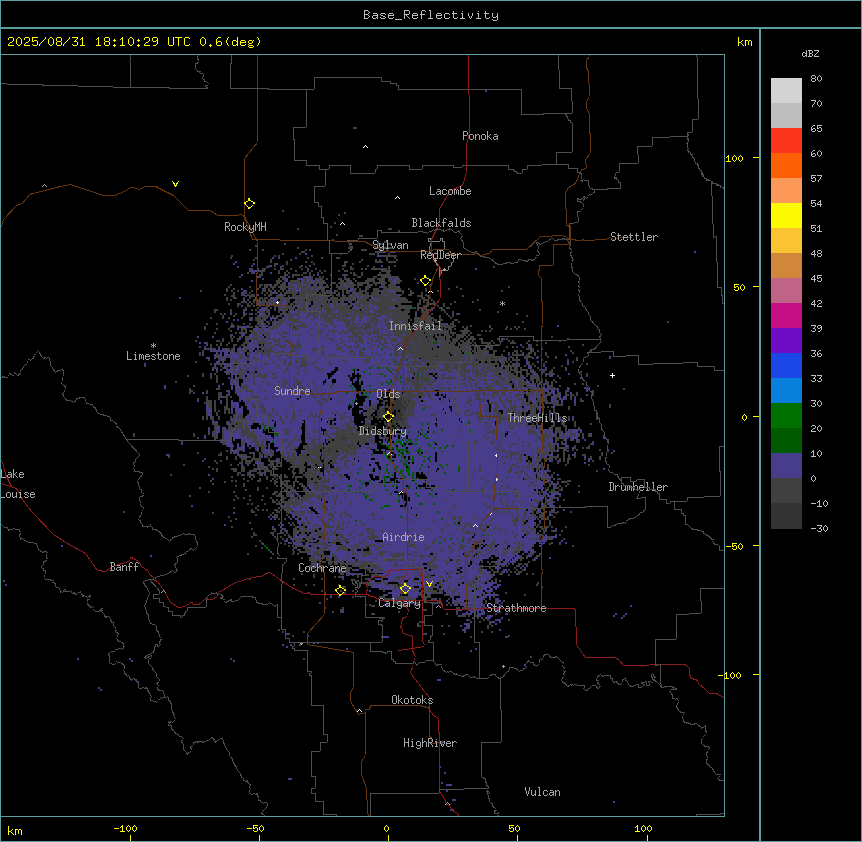Select the Olds city label
This screenshot has width=862, height=842.
point(388,394)
